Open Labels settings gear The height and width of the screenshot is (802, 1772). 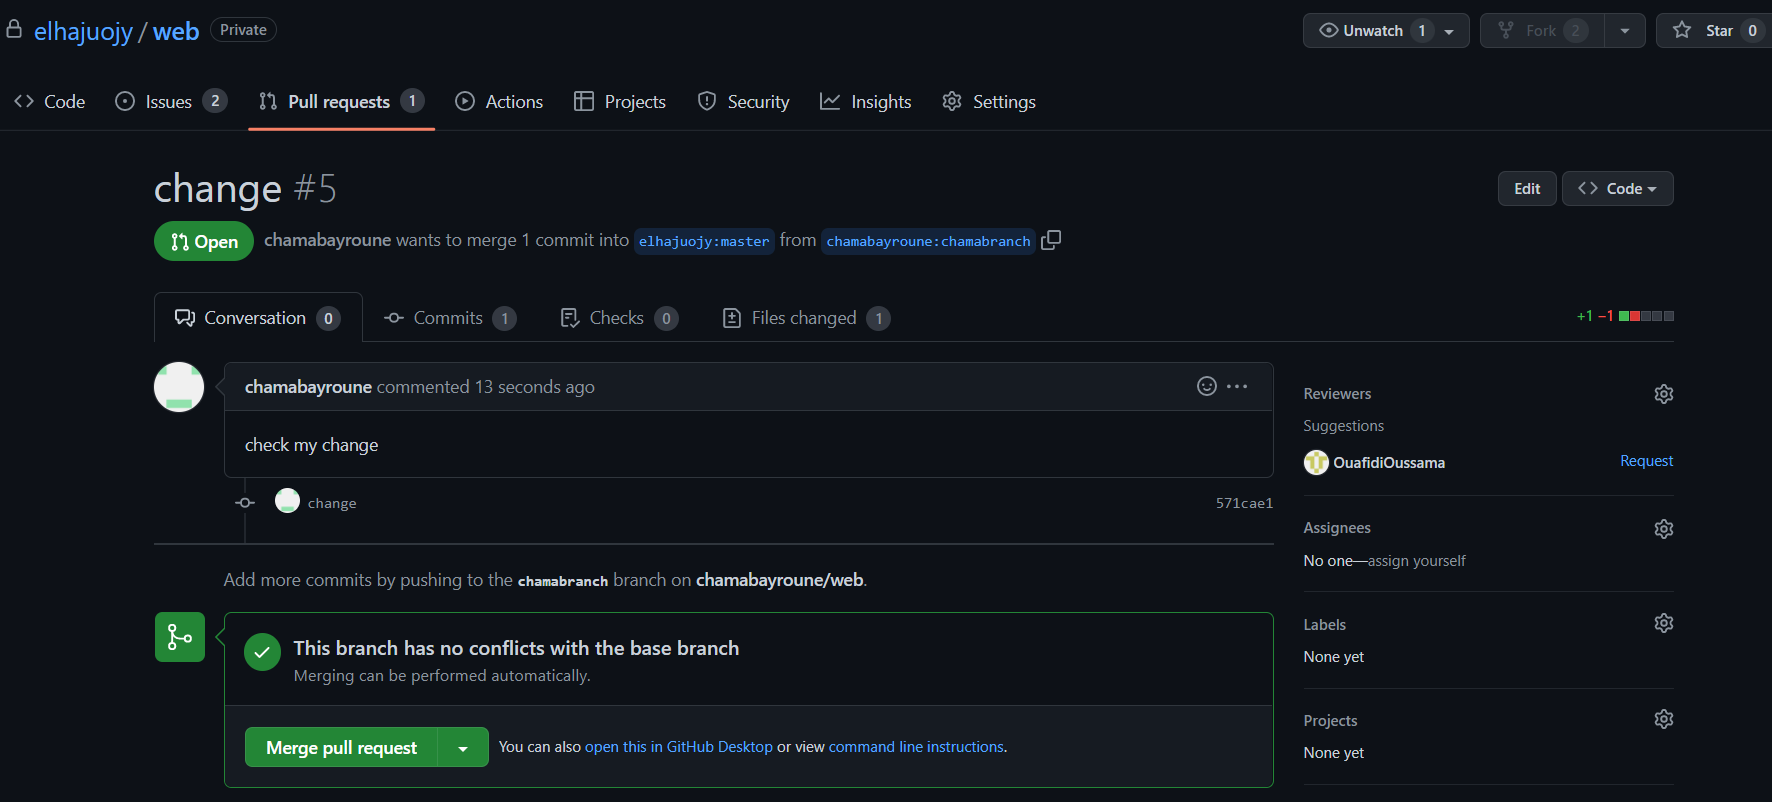point(1664,623)
